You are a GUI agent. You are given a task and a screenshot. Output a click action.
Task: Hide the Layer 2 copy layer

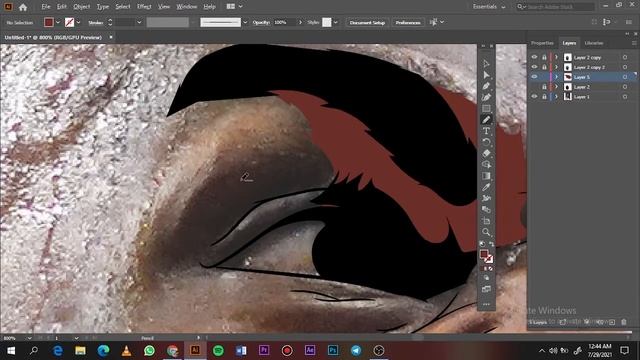click(x=534, y=57)
